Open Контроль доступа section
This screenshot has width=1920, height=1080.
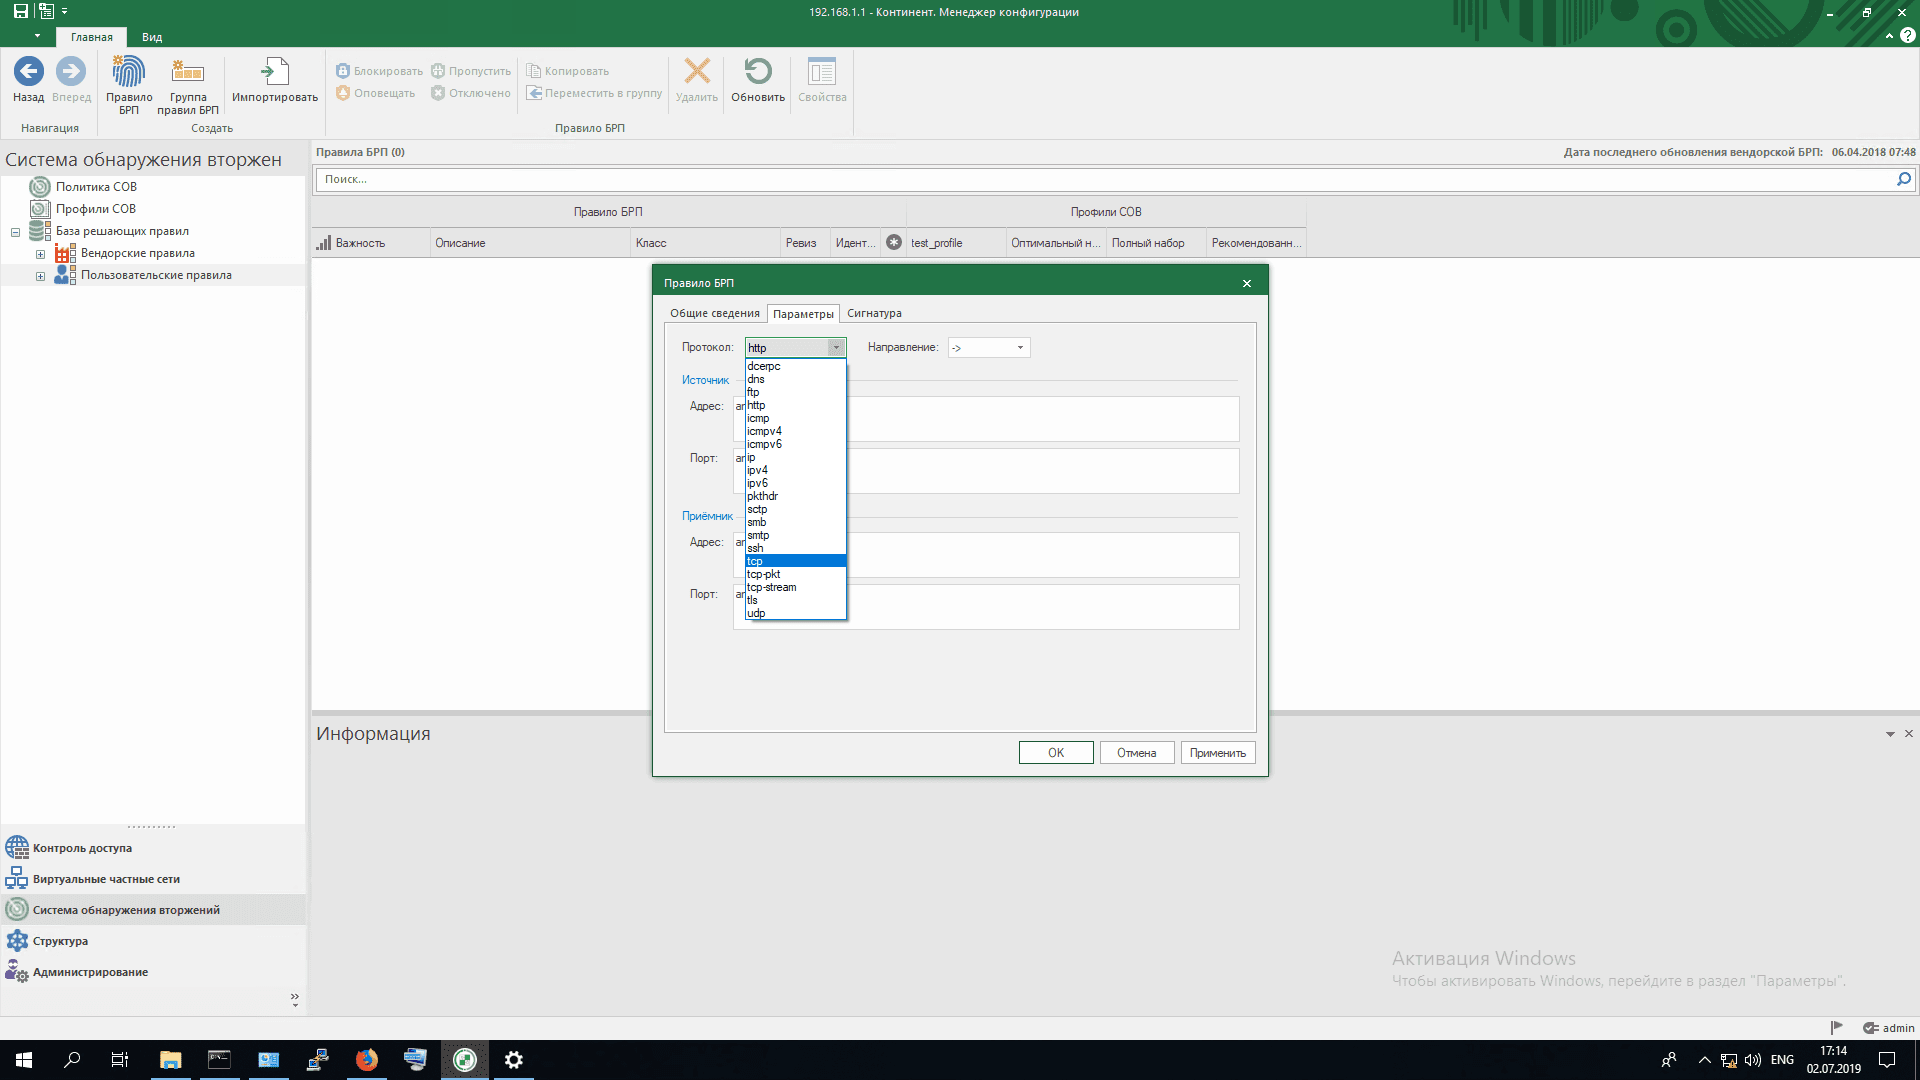coord(82,848)
